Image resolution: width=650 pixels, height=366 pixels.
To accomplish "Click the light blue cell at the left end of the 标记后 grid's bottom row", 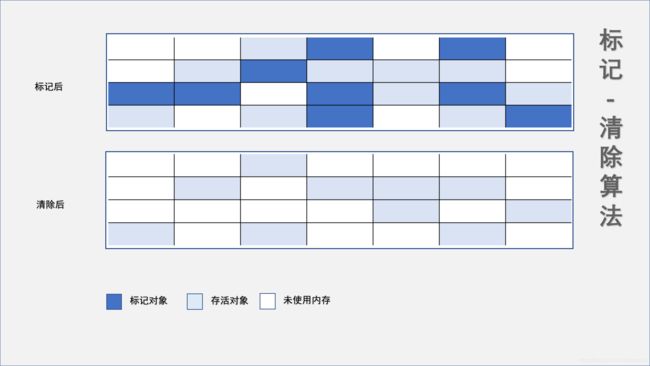I will coord(141,116).
